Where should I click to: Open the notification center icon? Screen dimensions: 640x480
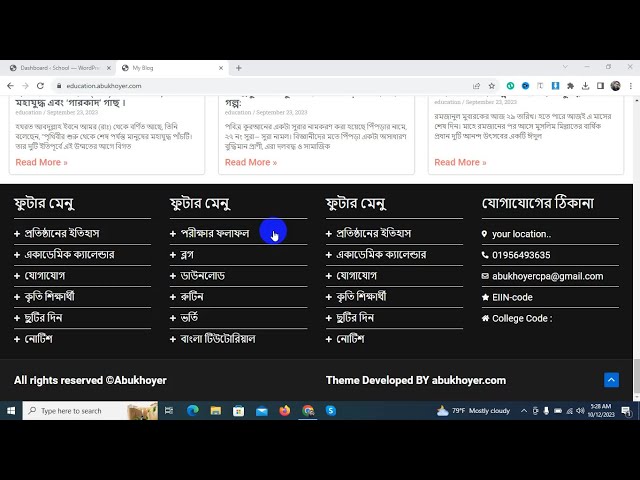(x=626, y=411)
